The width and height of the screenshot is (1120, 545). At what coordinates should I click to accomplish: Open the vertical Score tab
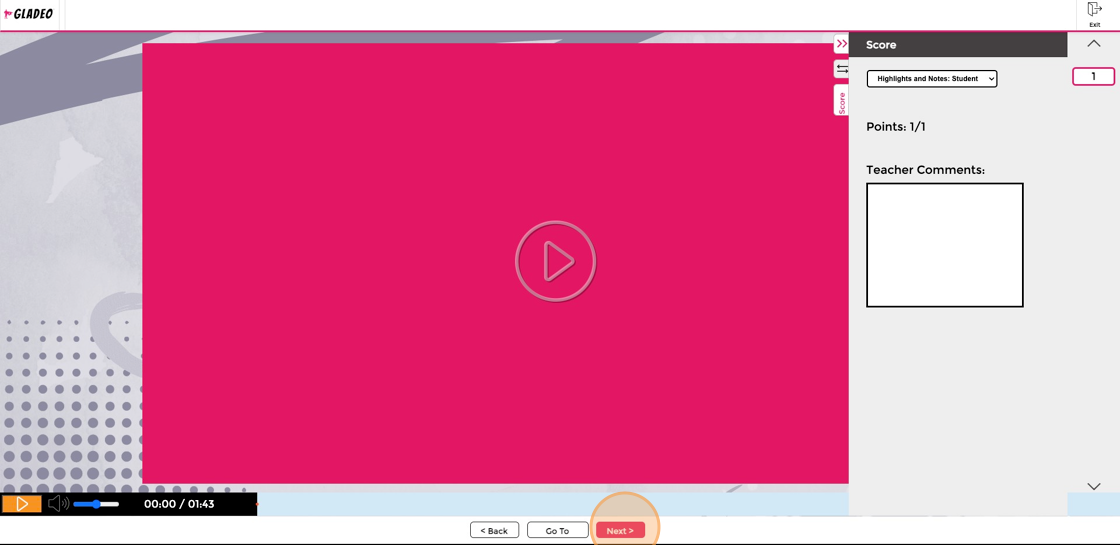841,101
